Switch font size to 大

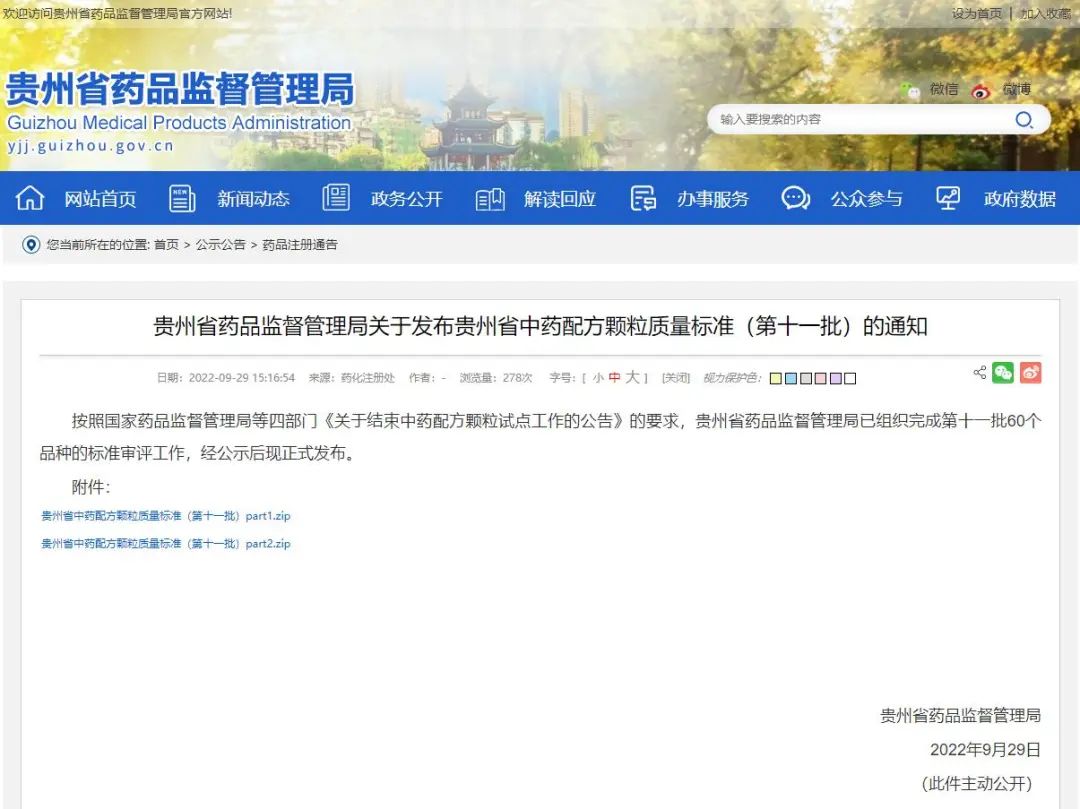pos(631,378)
